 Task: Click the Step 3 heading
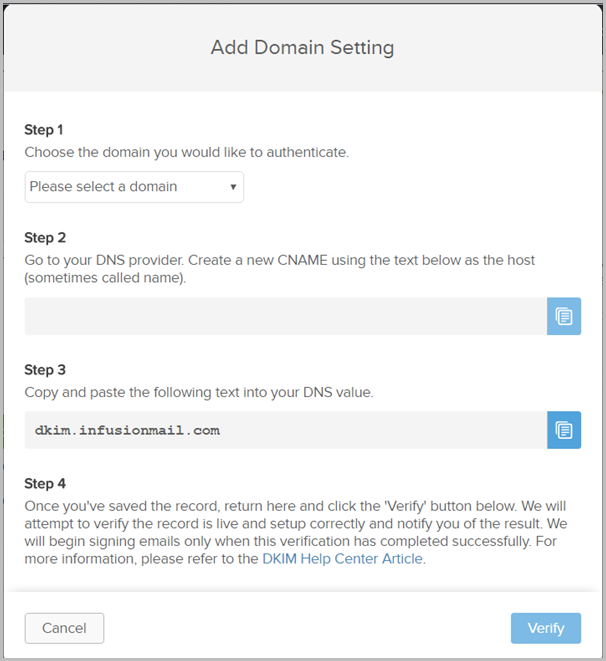tap(45, 370)
